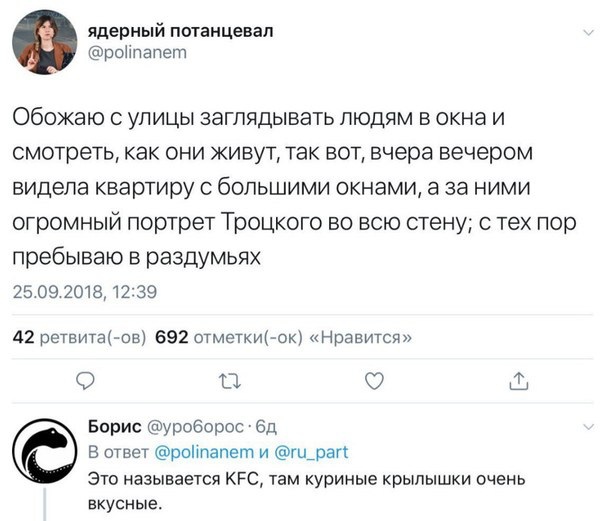Open the polinanem profile avatar photo
The image size is (604, 521).
(46, 43)
